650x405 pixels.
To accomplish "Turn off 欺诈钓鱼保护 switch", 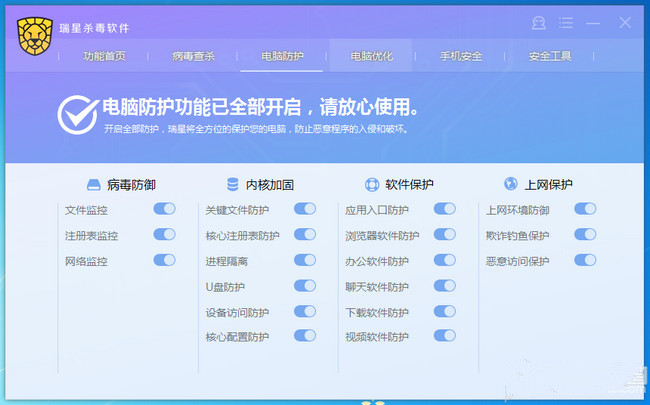I will (x=584, y=235).
